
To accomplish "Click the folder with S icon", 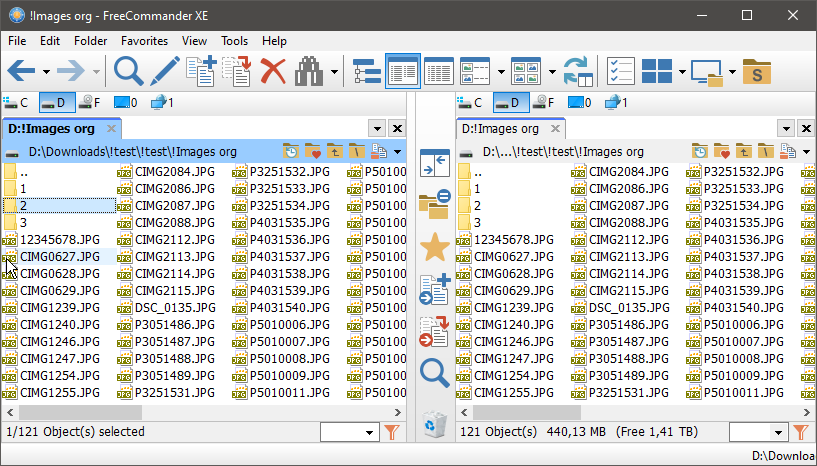I will pyautogui.click(x=757, y=71).
